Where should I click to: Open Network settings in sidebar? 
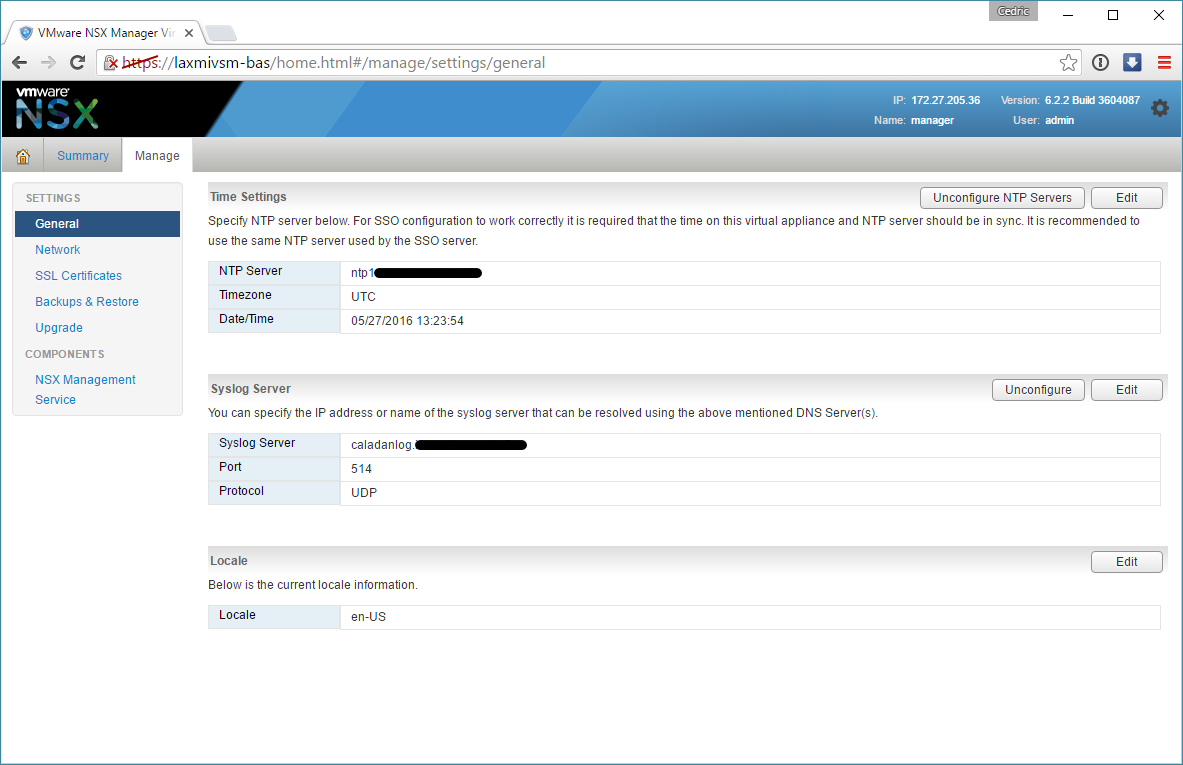[x=58, y=250]
